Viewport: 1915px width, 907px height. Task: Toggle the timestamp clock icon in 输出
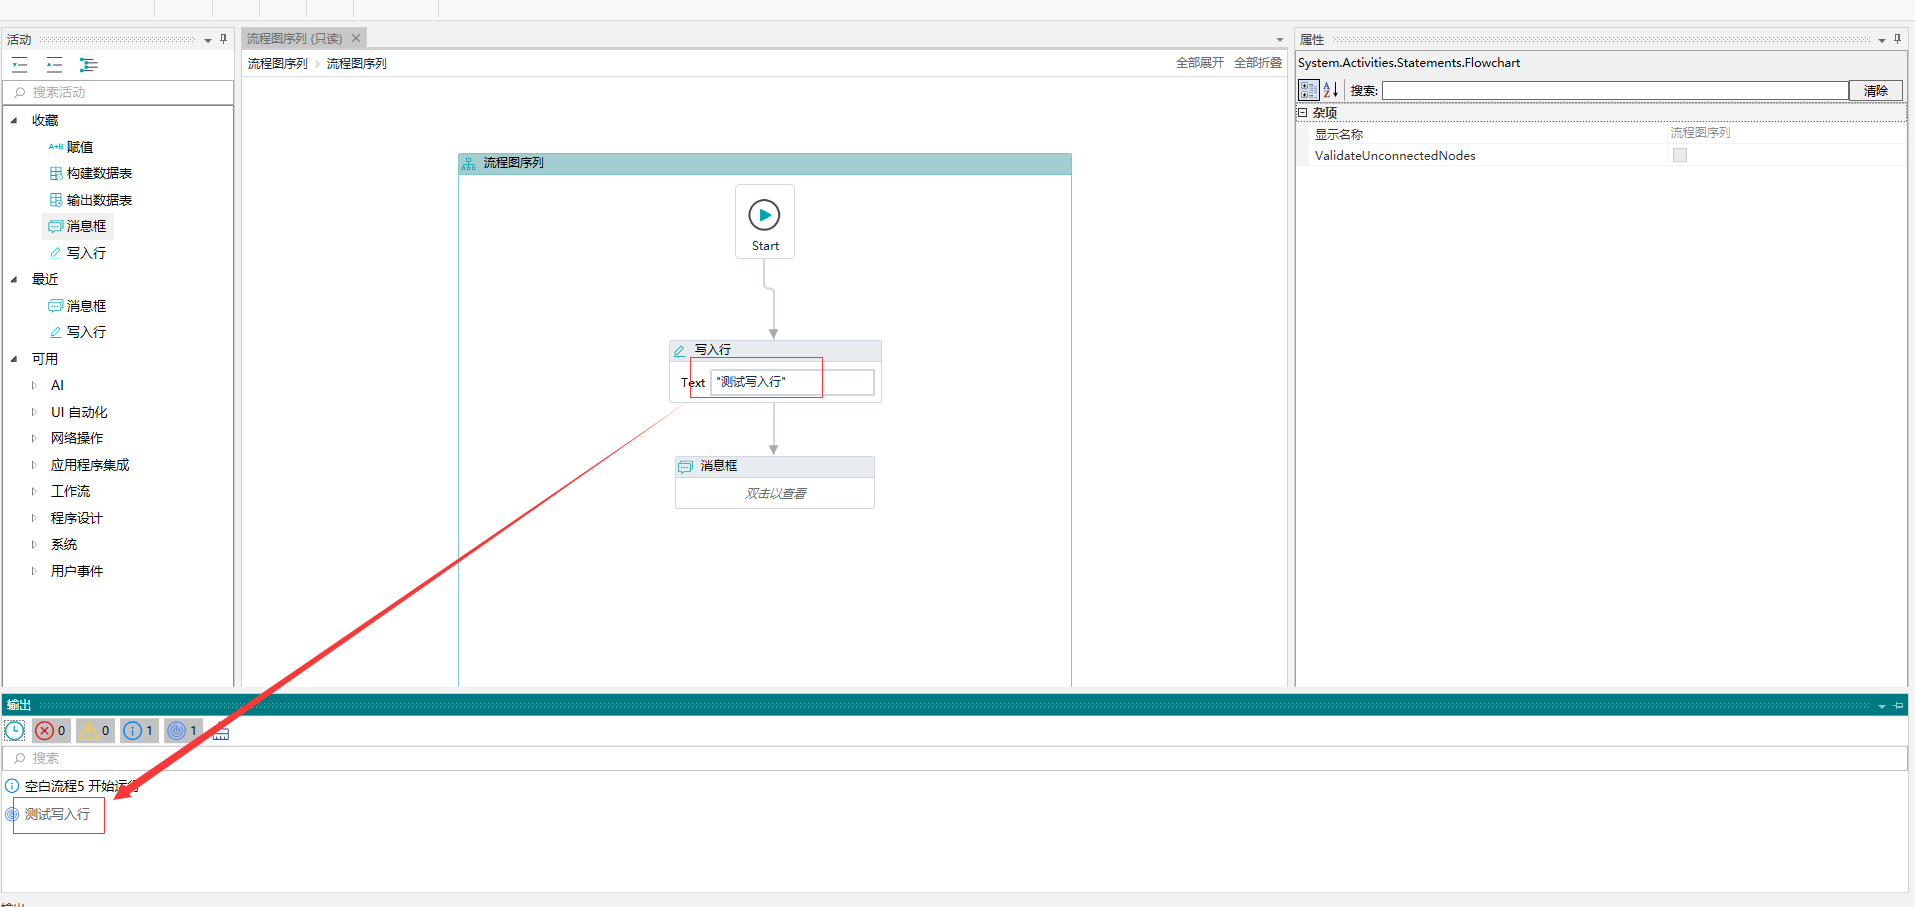coord(15,731)
